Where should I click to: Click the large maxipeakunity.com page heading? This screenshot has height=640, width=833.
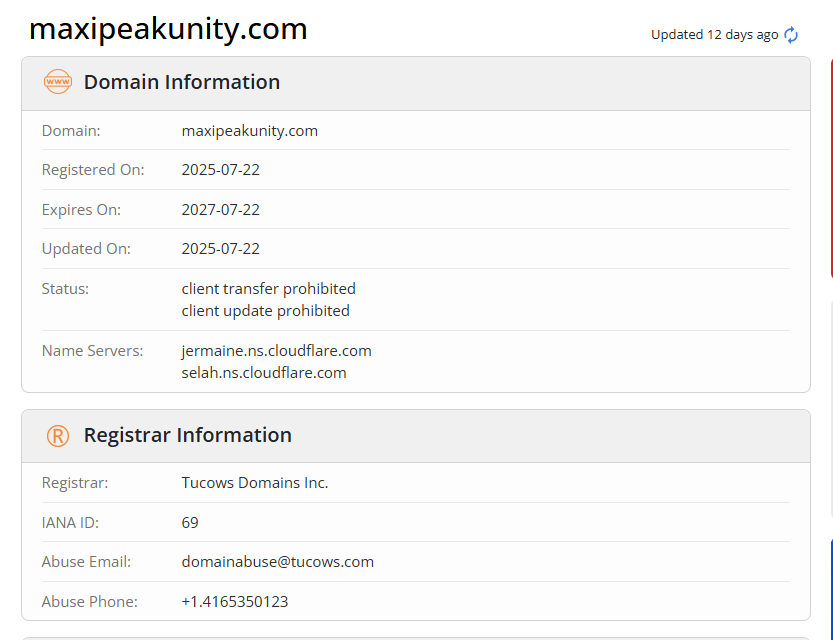point(168,29)
